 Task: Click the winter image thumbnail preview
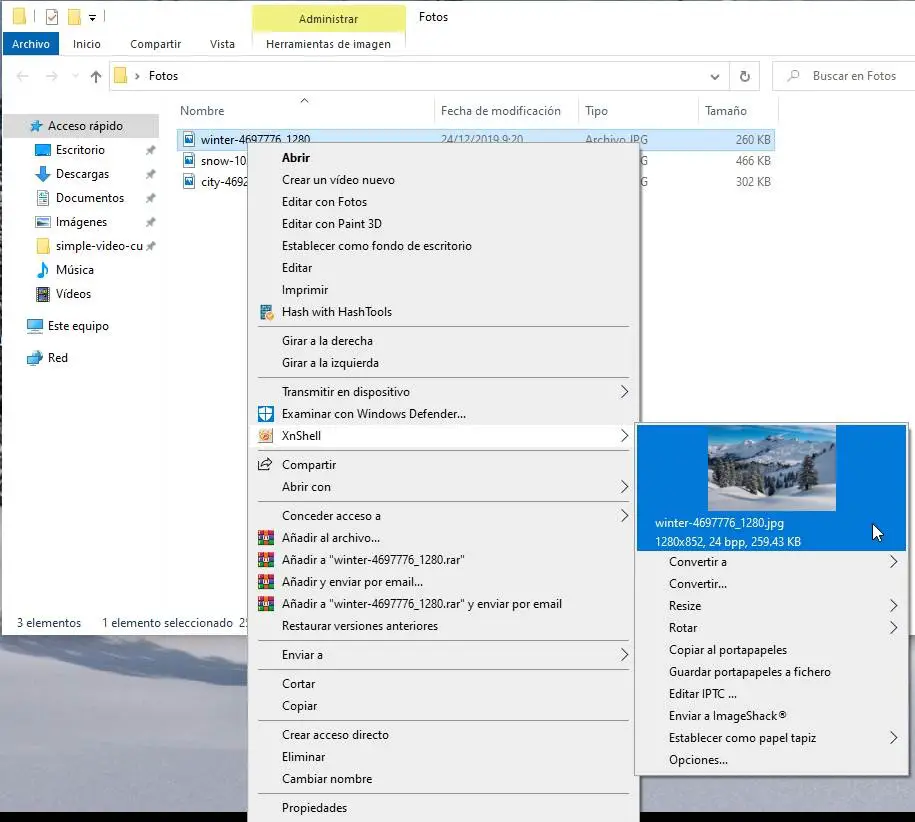tap(771, 468)
